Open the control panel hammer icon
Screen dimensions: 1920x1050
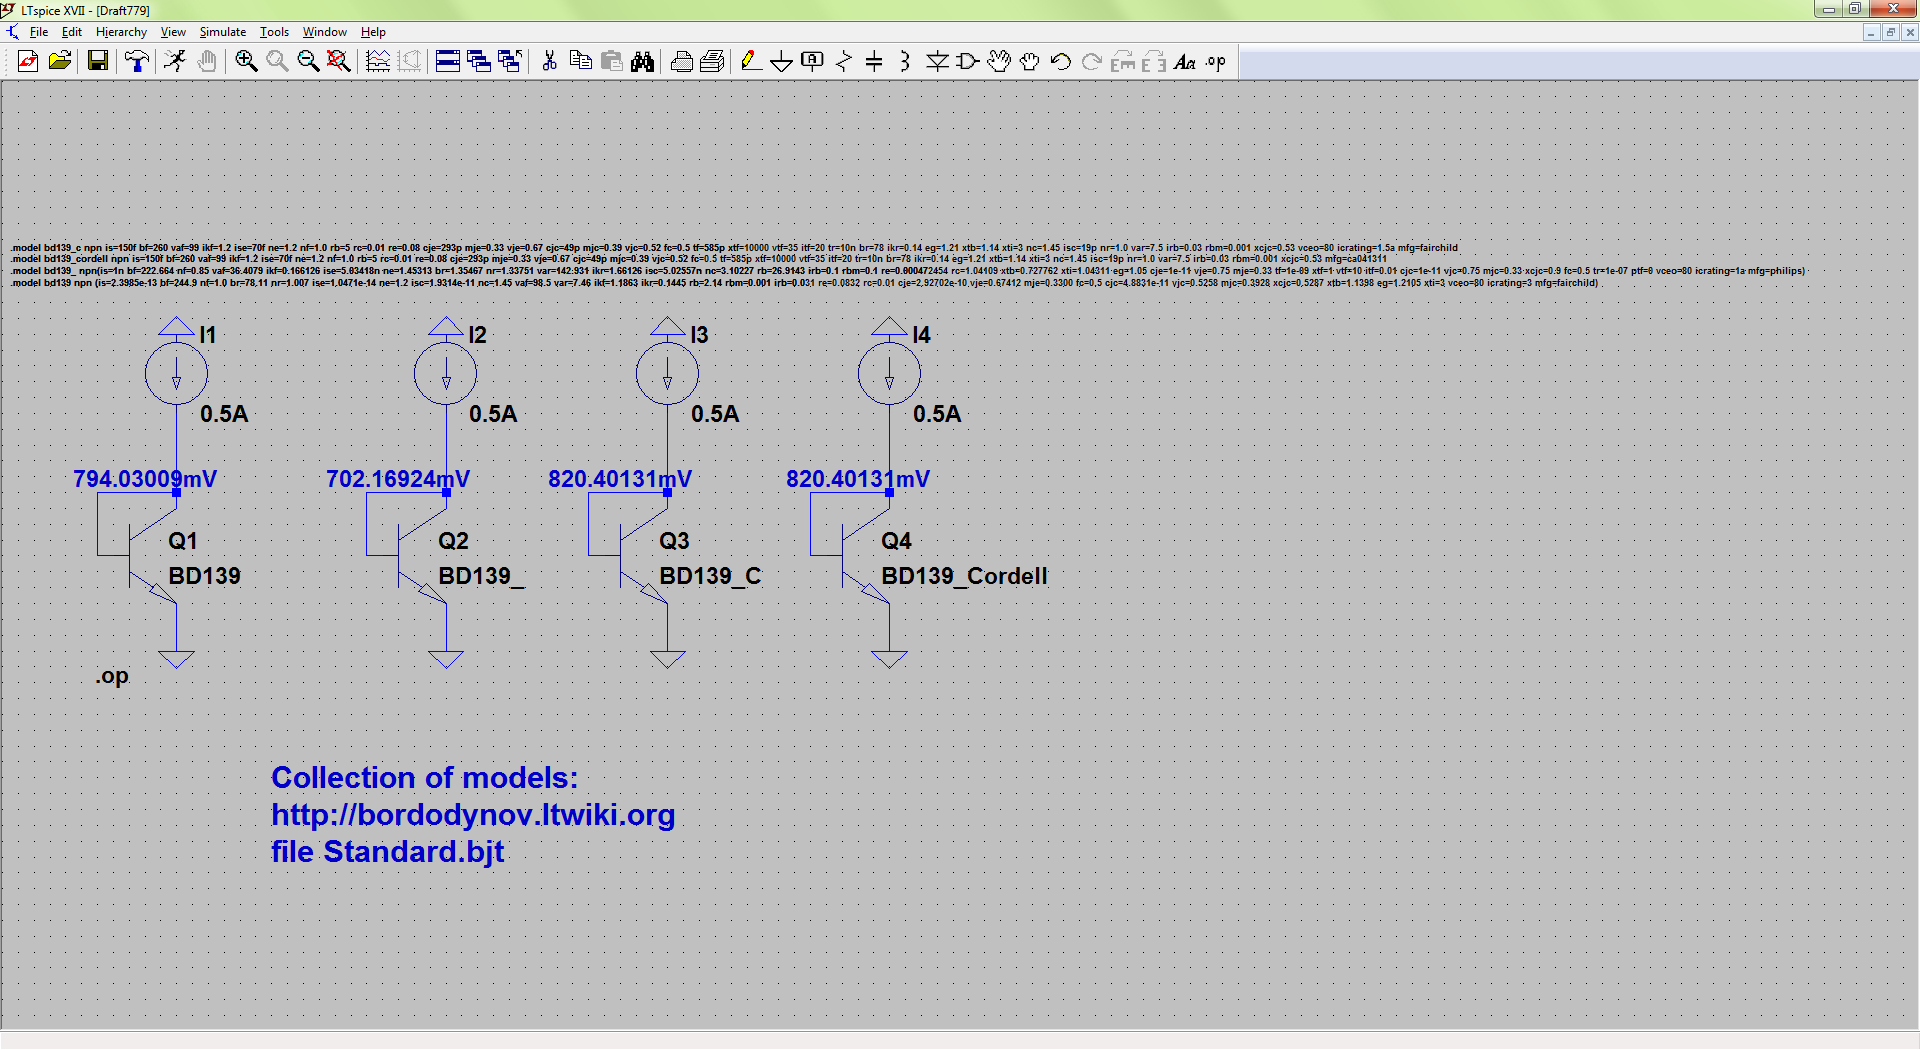[137, 62]
